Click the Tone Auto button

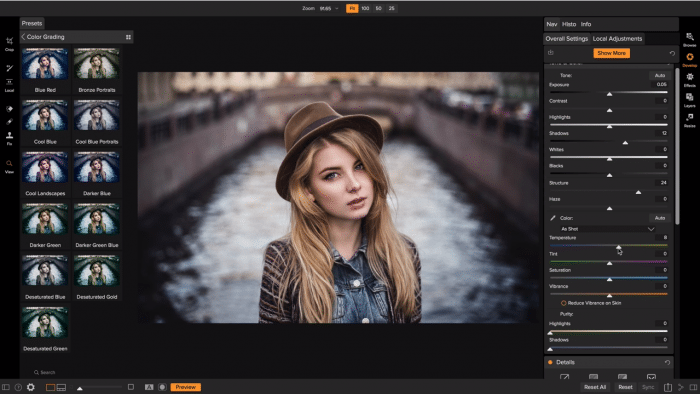(660, 75)
